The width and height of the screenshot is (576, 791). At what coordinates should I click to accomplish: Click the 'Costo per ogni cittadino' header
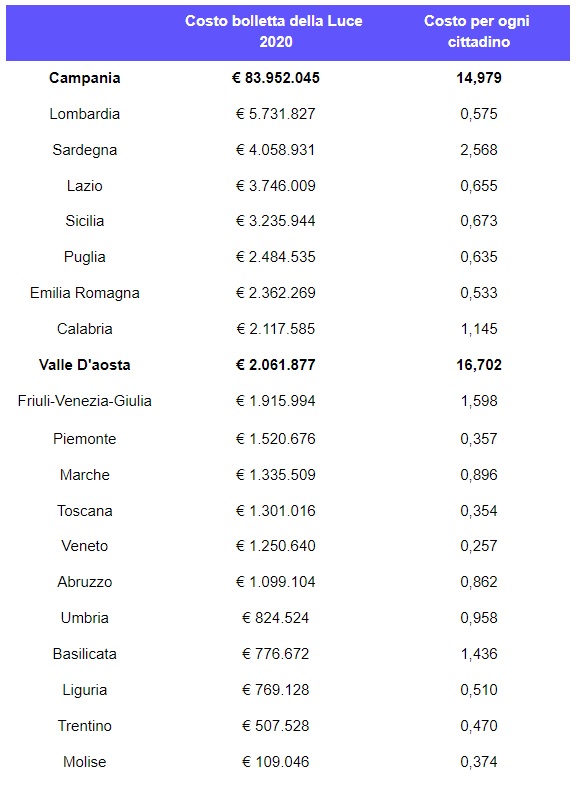[477, 31]
